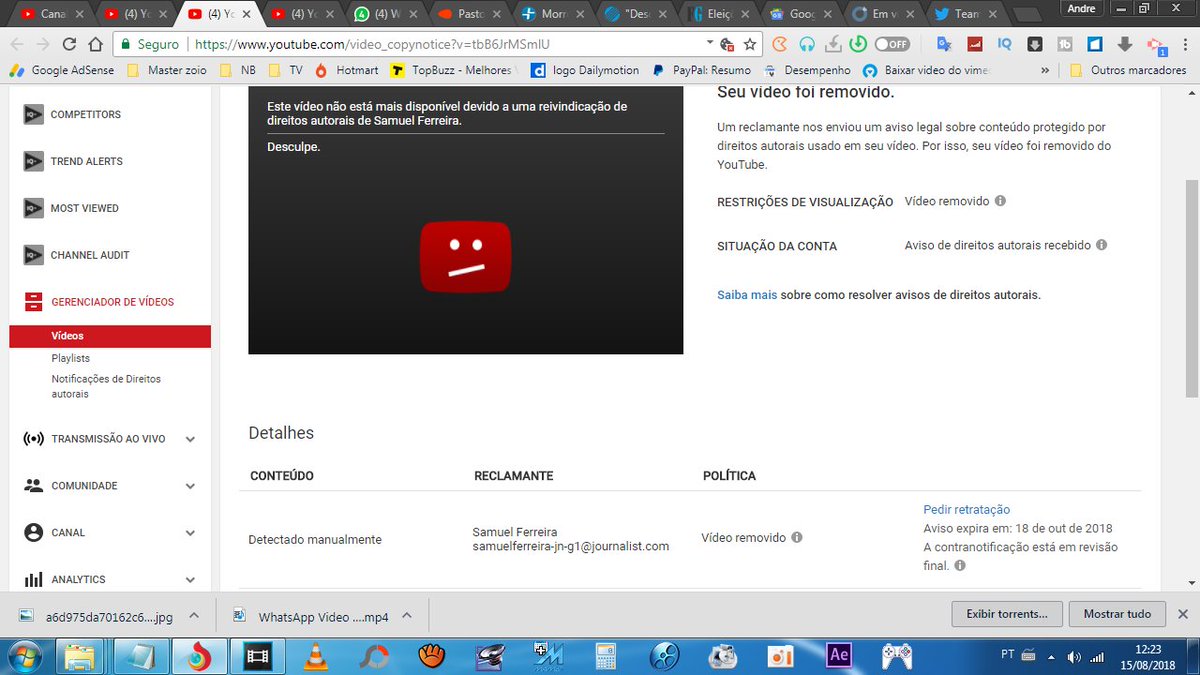The image size is (1200, 675).
Task: Click the green download extension icon
Action: (x=857, y=45)
